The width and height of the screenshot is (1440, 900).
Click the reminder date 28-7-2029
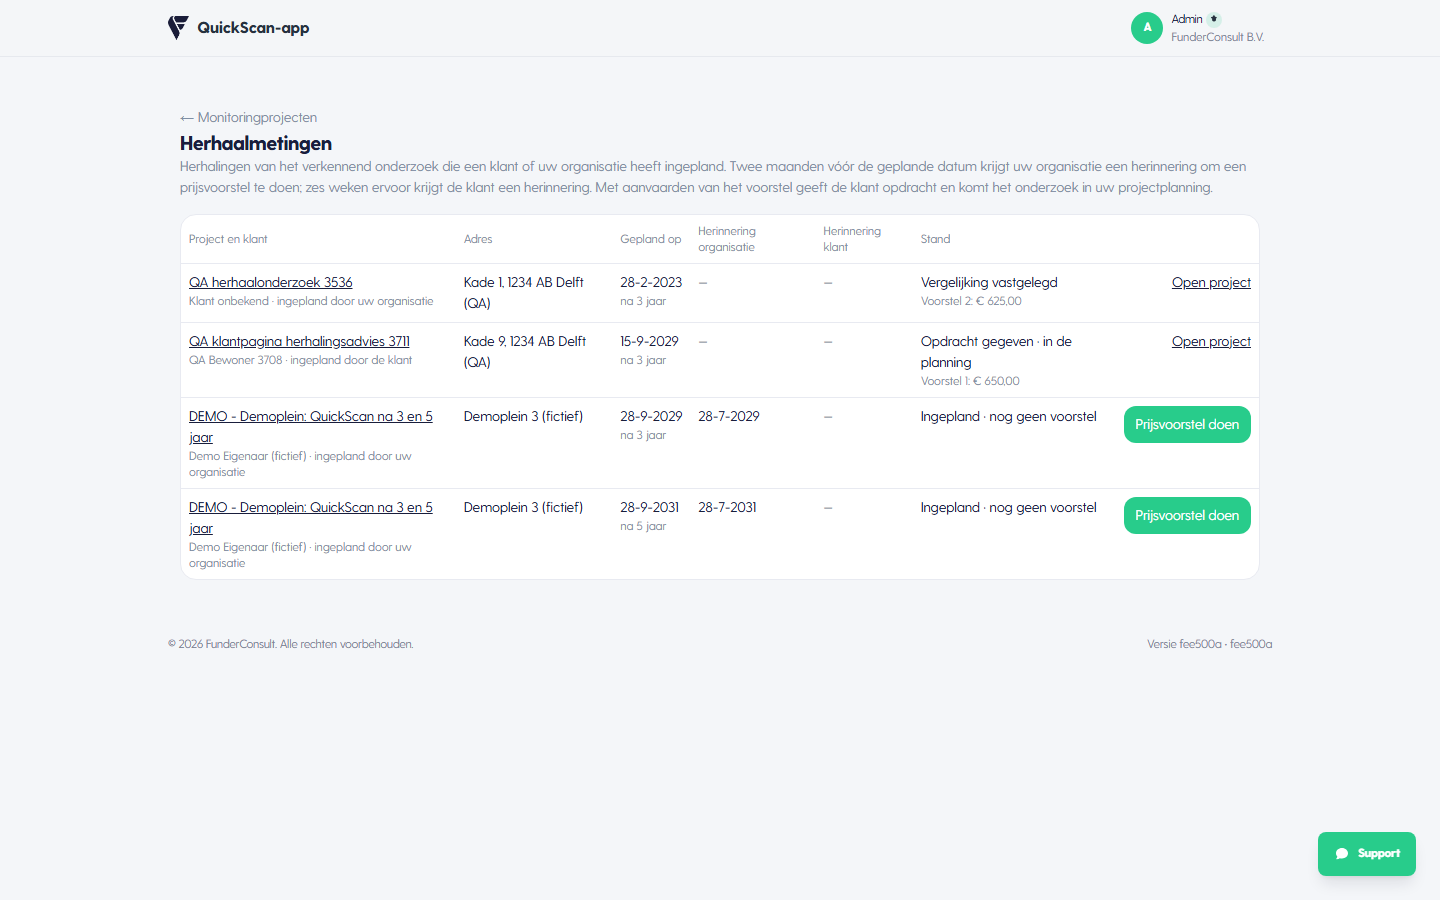point(729,416)
